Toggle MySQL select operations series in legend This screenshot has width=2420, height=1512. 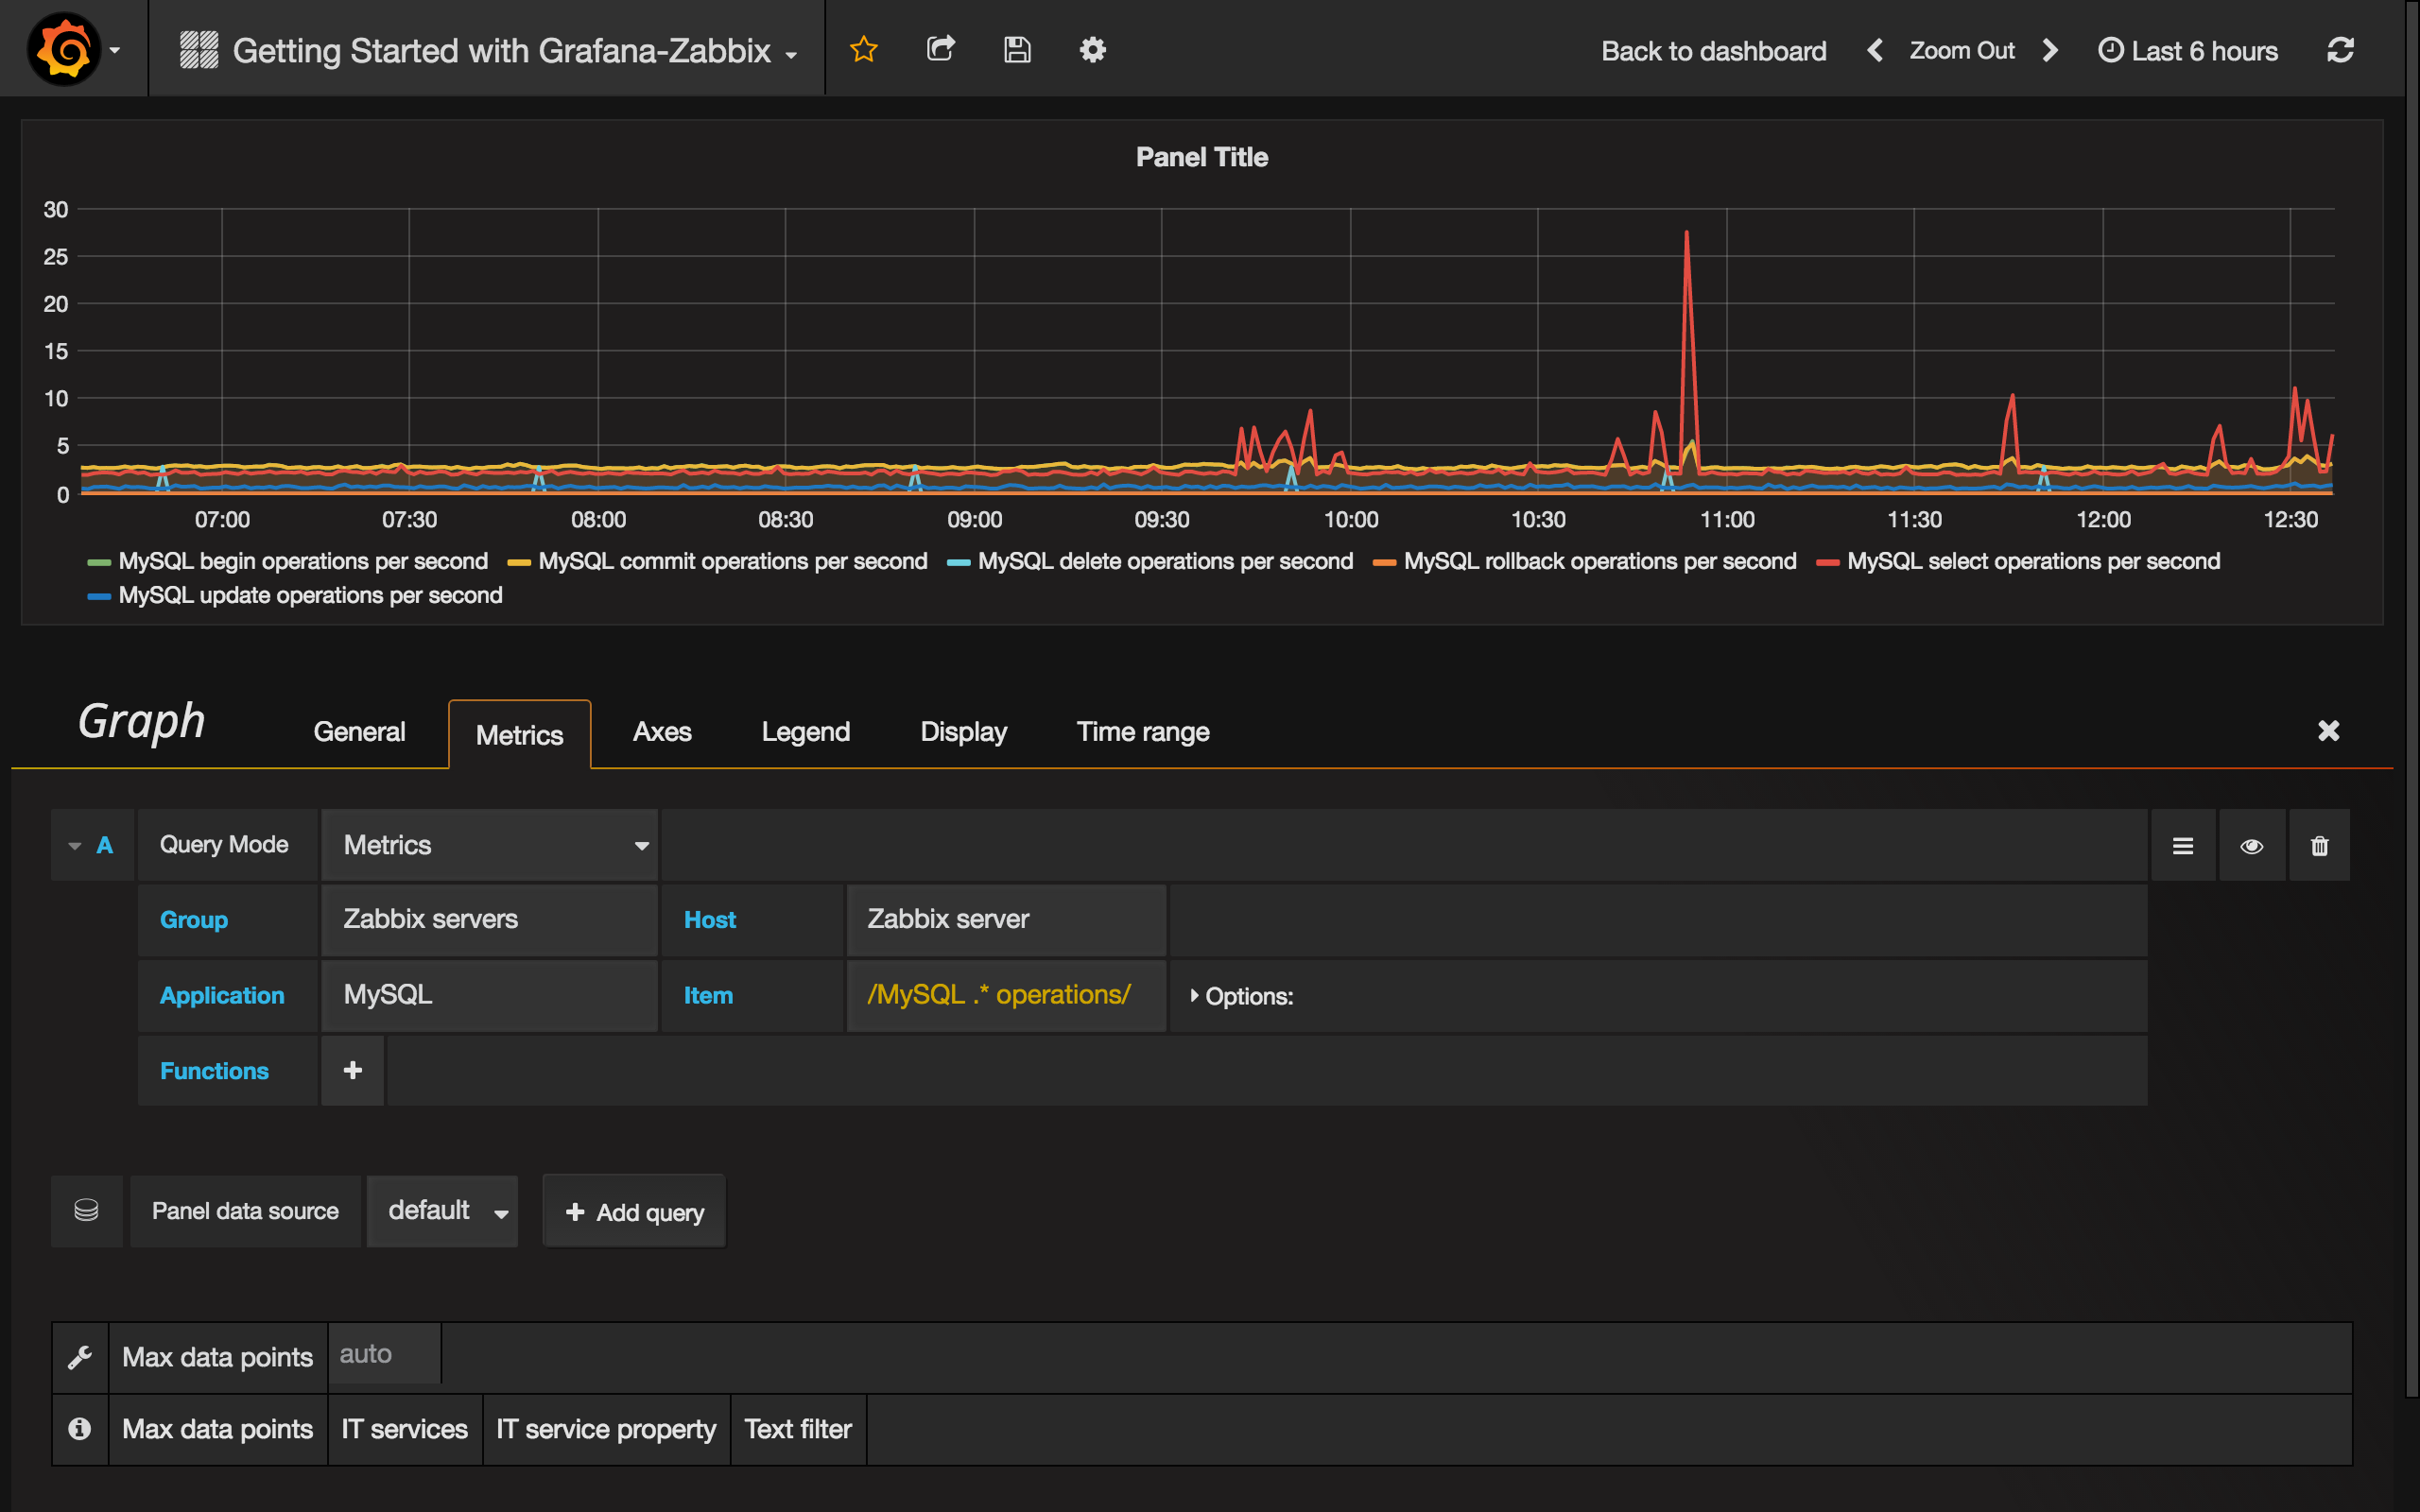tap(2032, 561)
